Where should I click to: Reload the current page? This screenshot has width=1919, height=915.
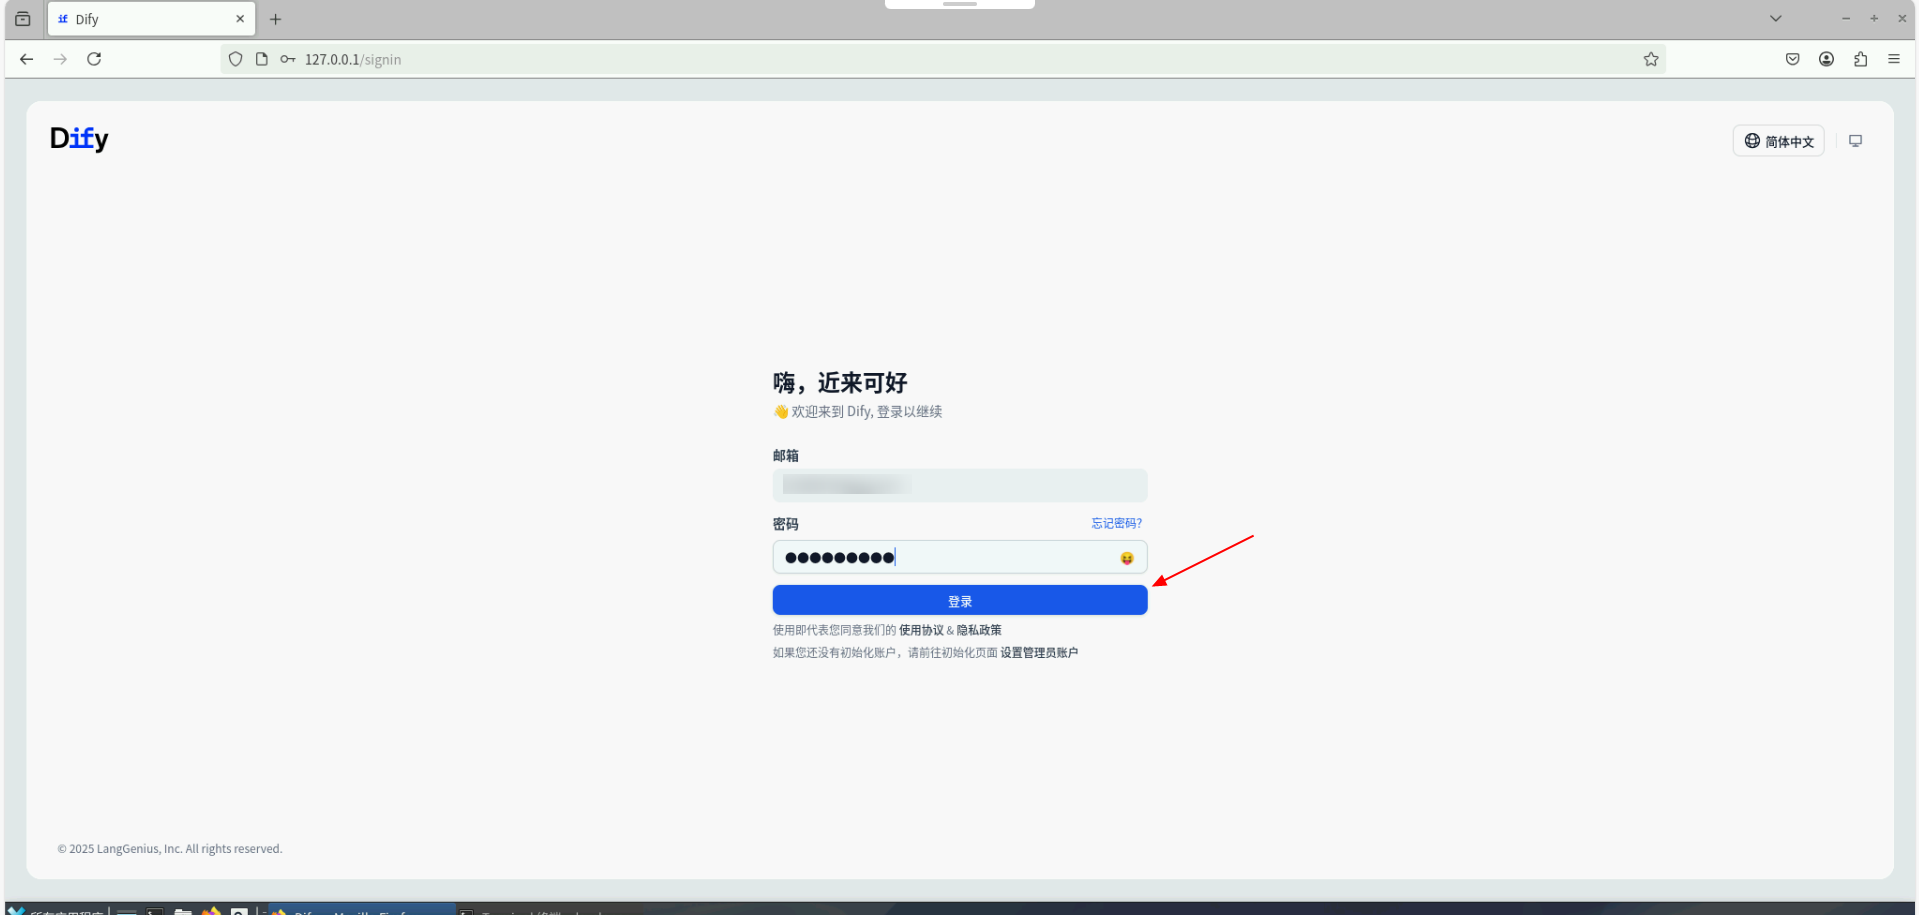94,59
